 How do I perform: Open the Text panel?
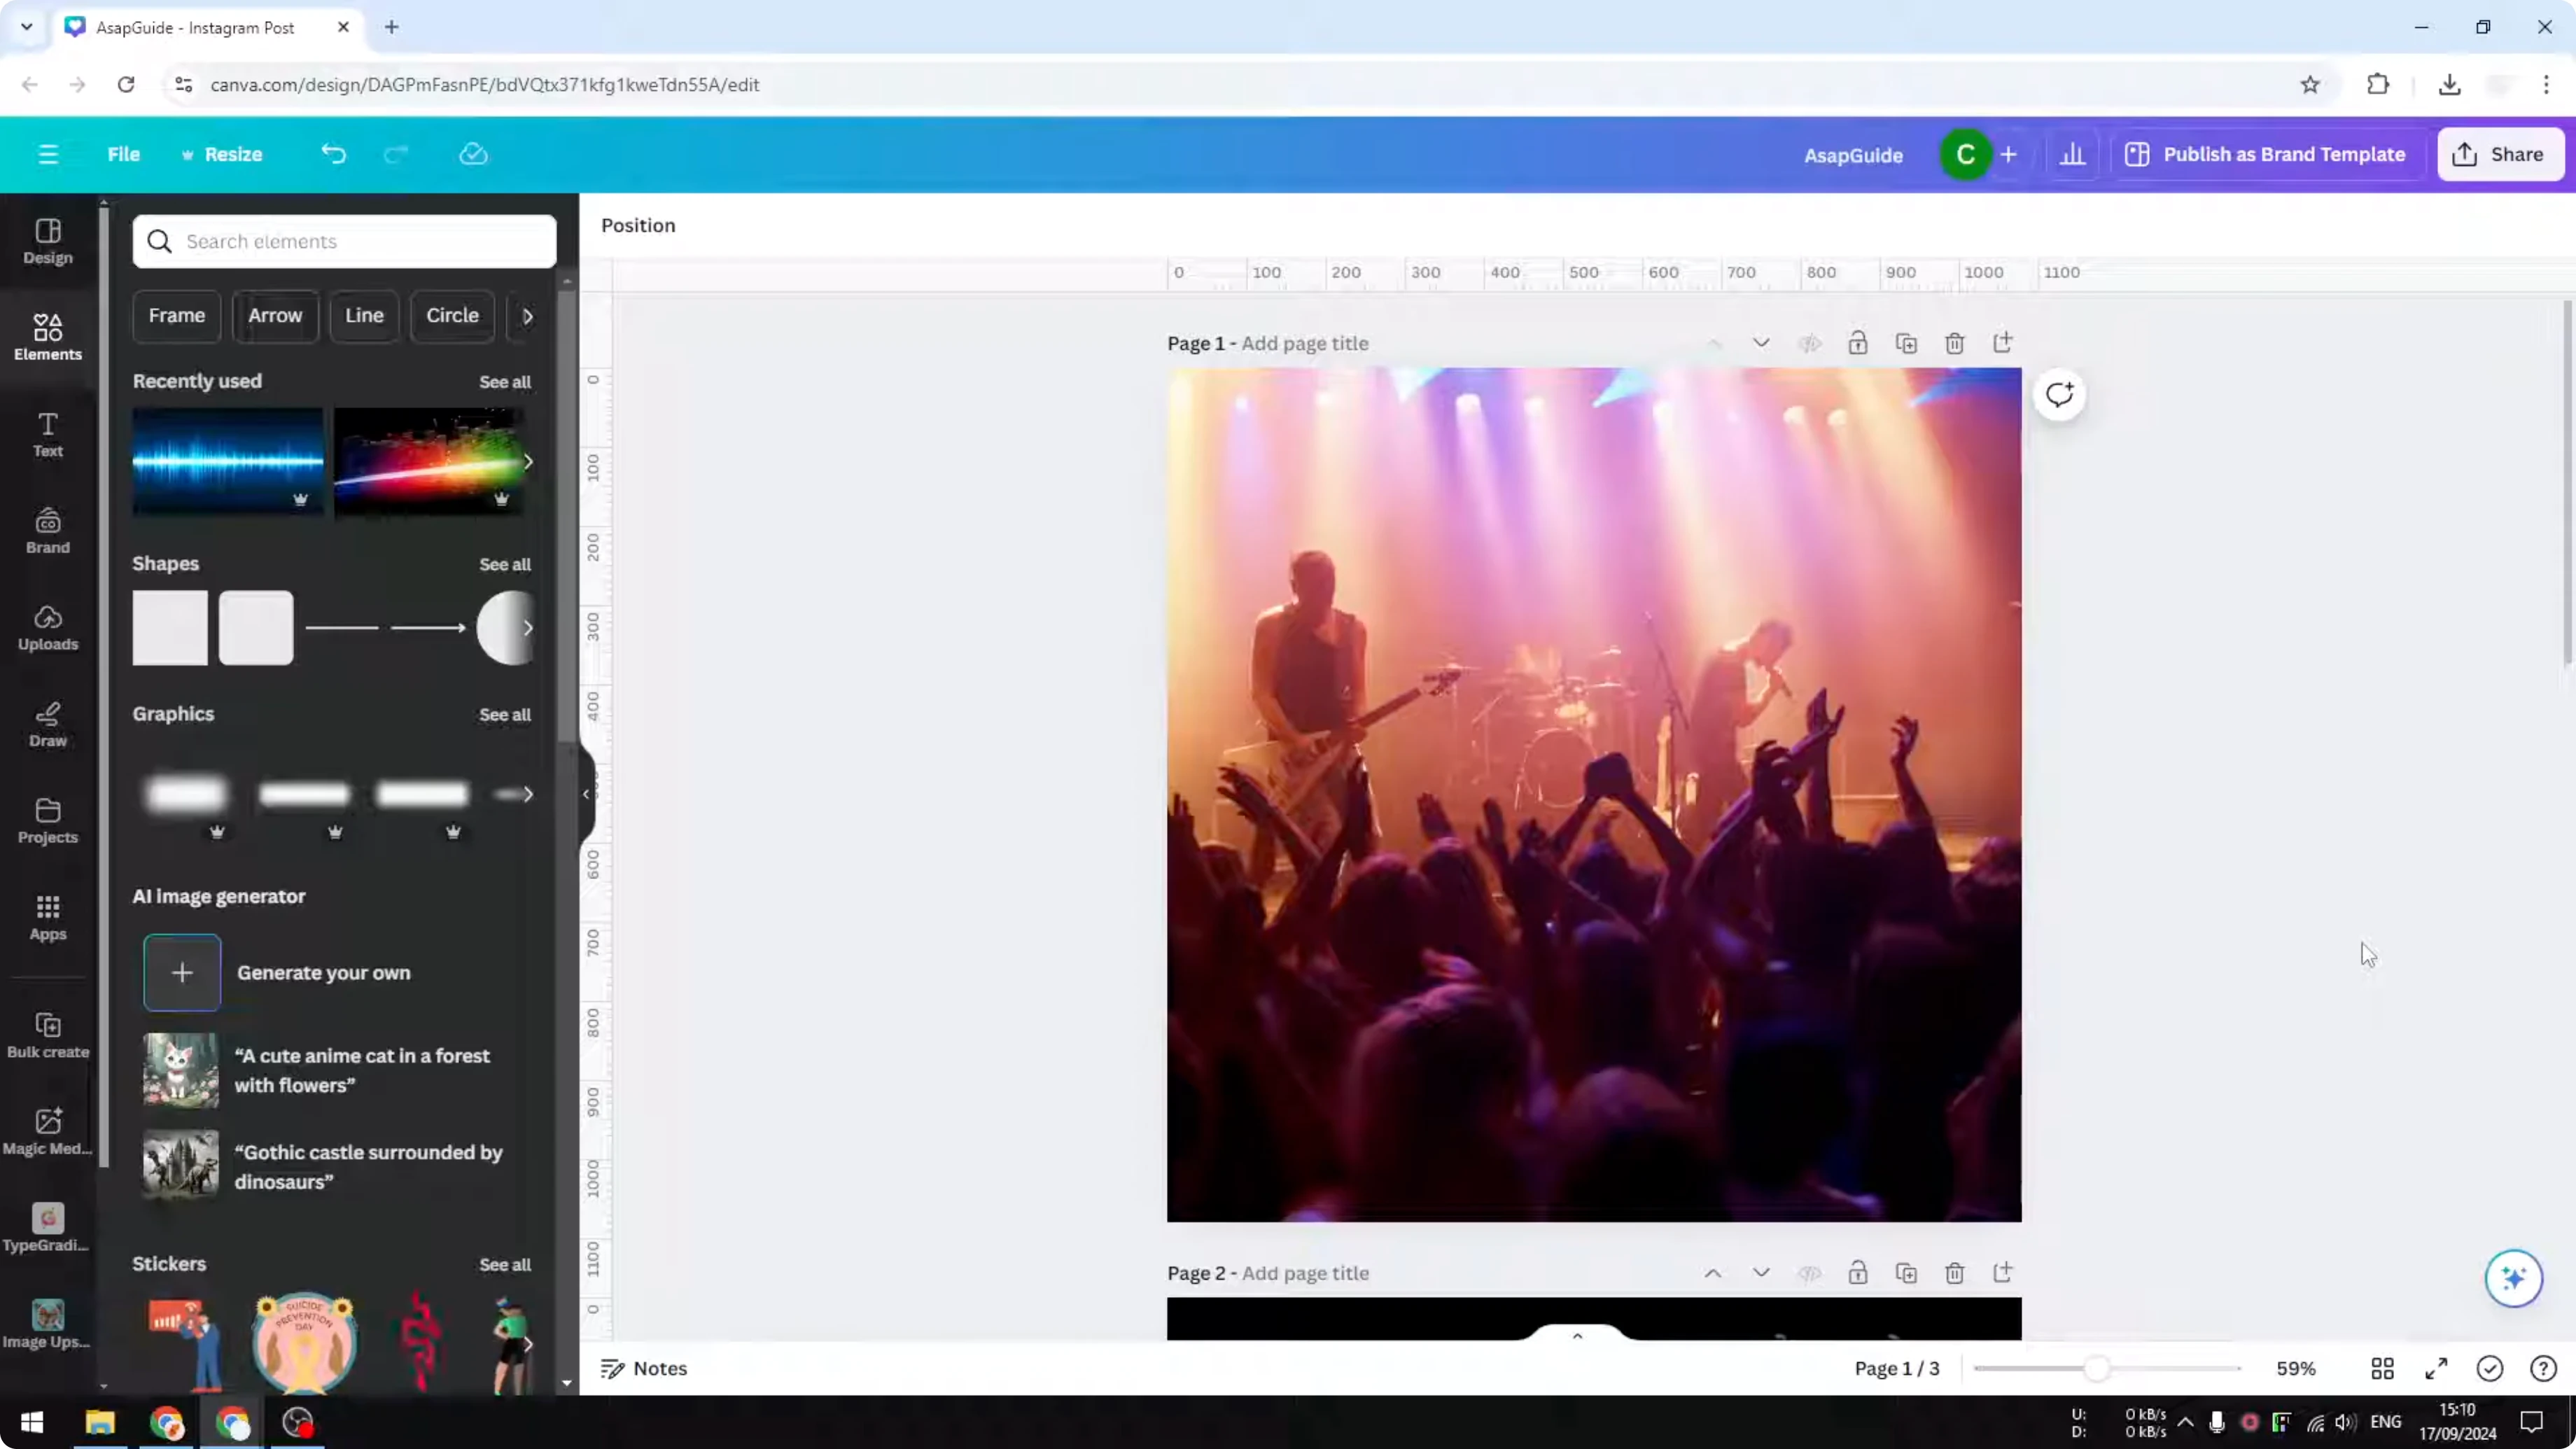tap(48, 435)
